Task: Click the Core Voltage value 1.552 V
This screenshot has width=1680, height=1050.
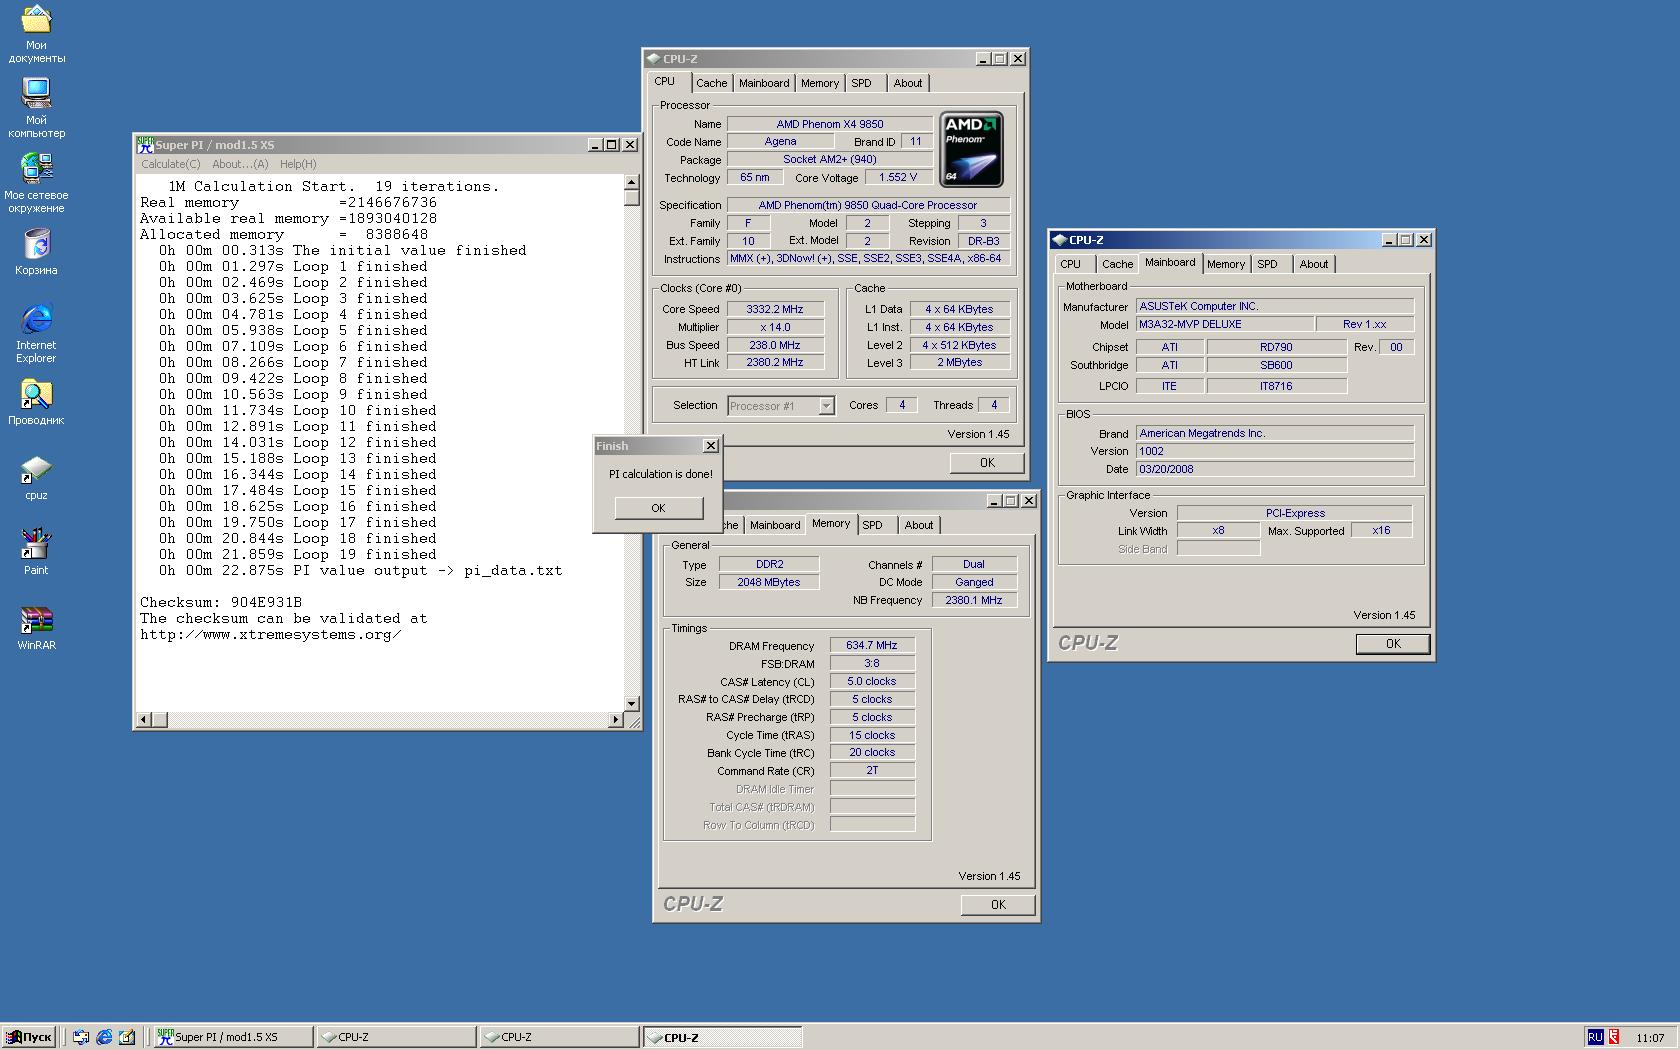Action: tap(898, 177)
